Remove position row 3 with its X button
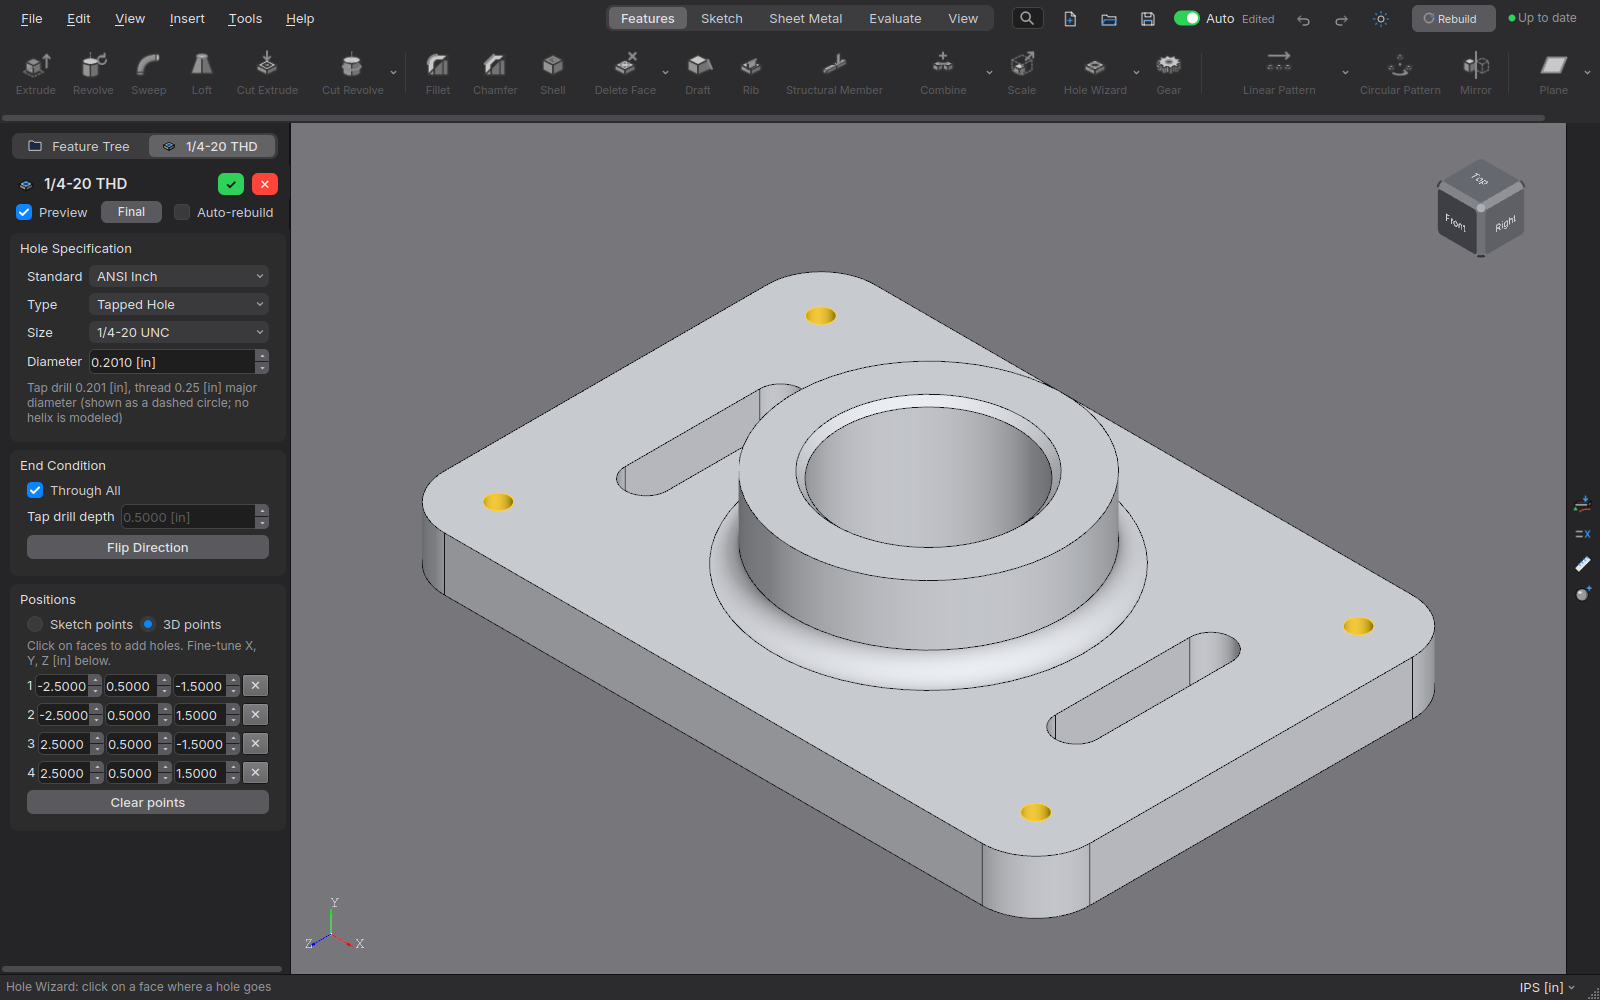 tap(256, 744)
